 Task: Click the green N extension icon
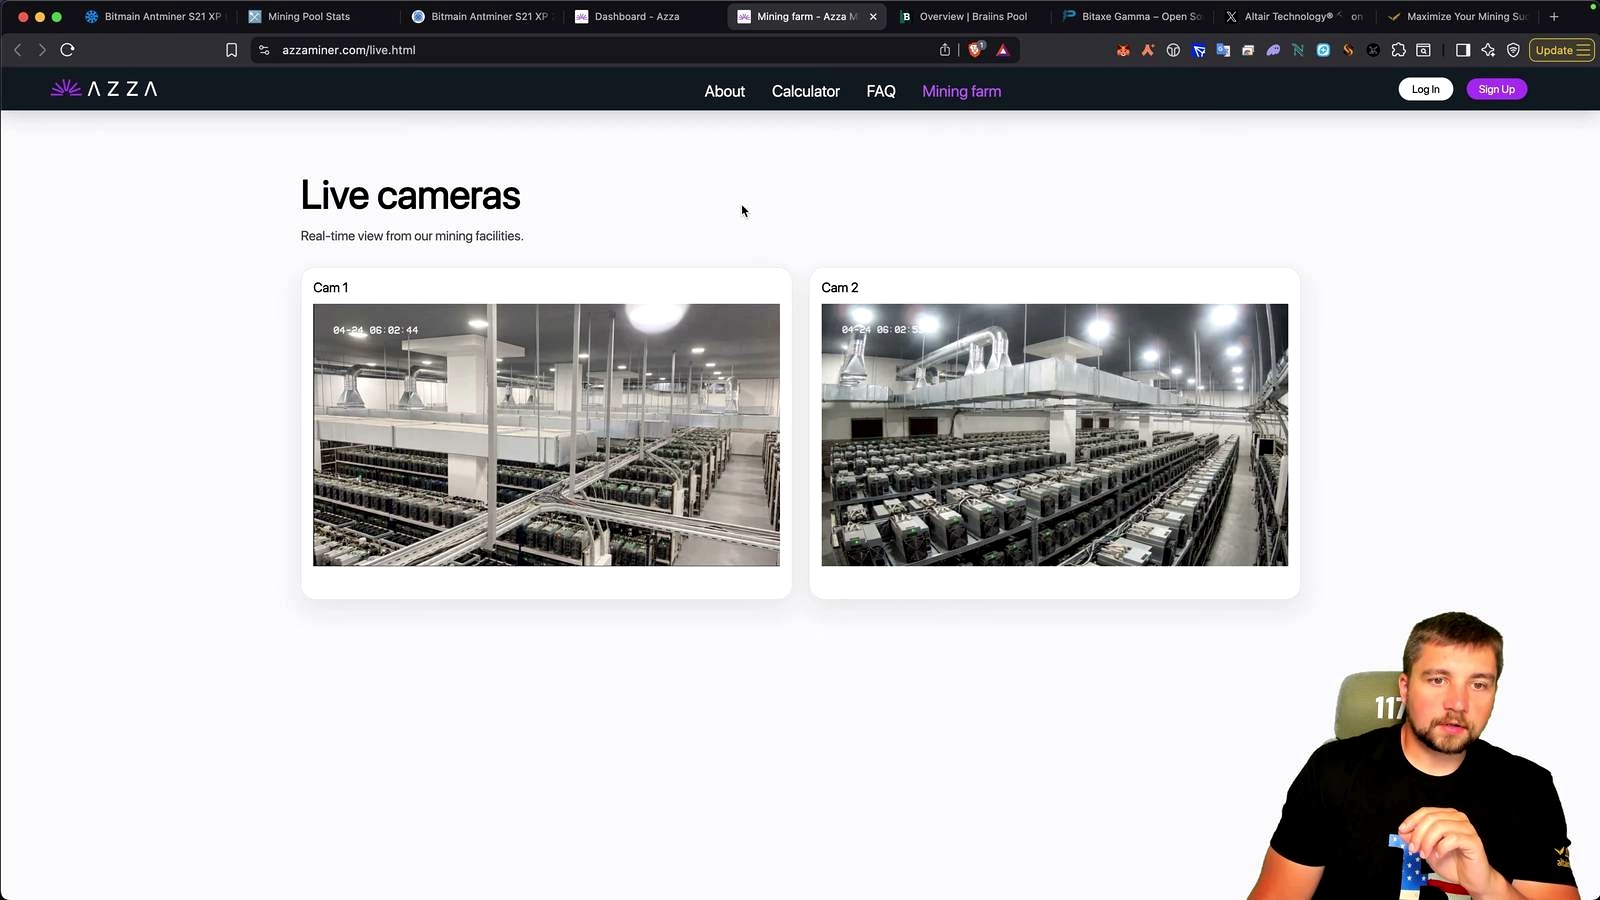coord(1298,50)
